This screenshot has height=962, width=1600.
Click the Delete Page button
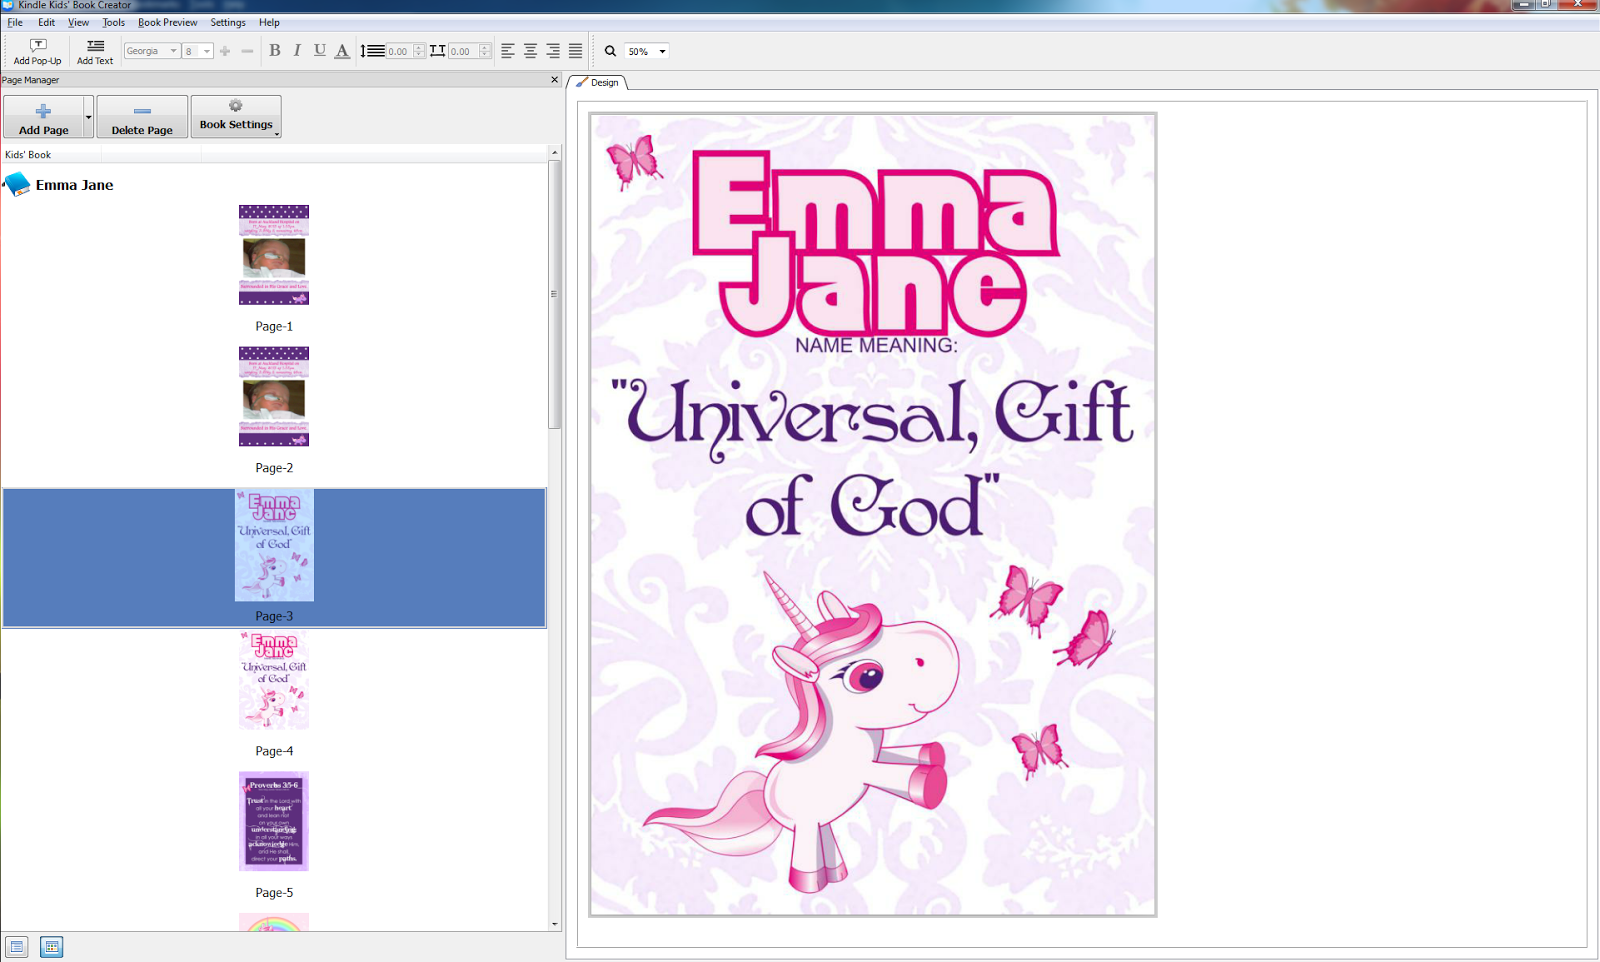[142, 116]
